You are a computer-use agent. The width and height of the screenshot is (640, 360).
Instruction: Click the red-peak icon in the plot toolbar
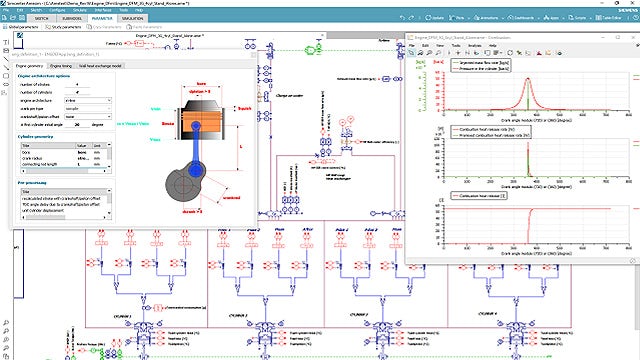click(x=539, y=53)
